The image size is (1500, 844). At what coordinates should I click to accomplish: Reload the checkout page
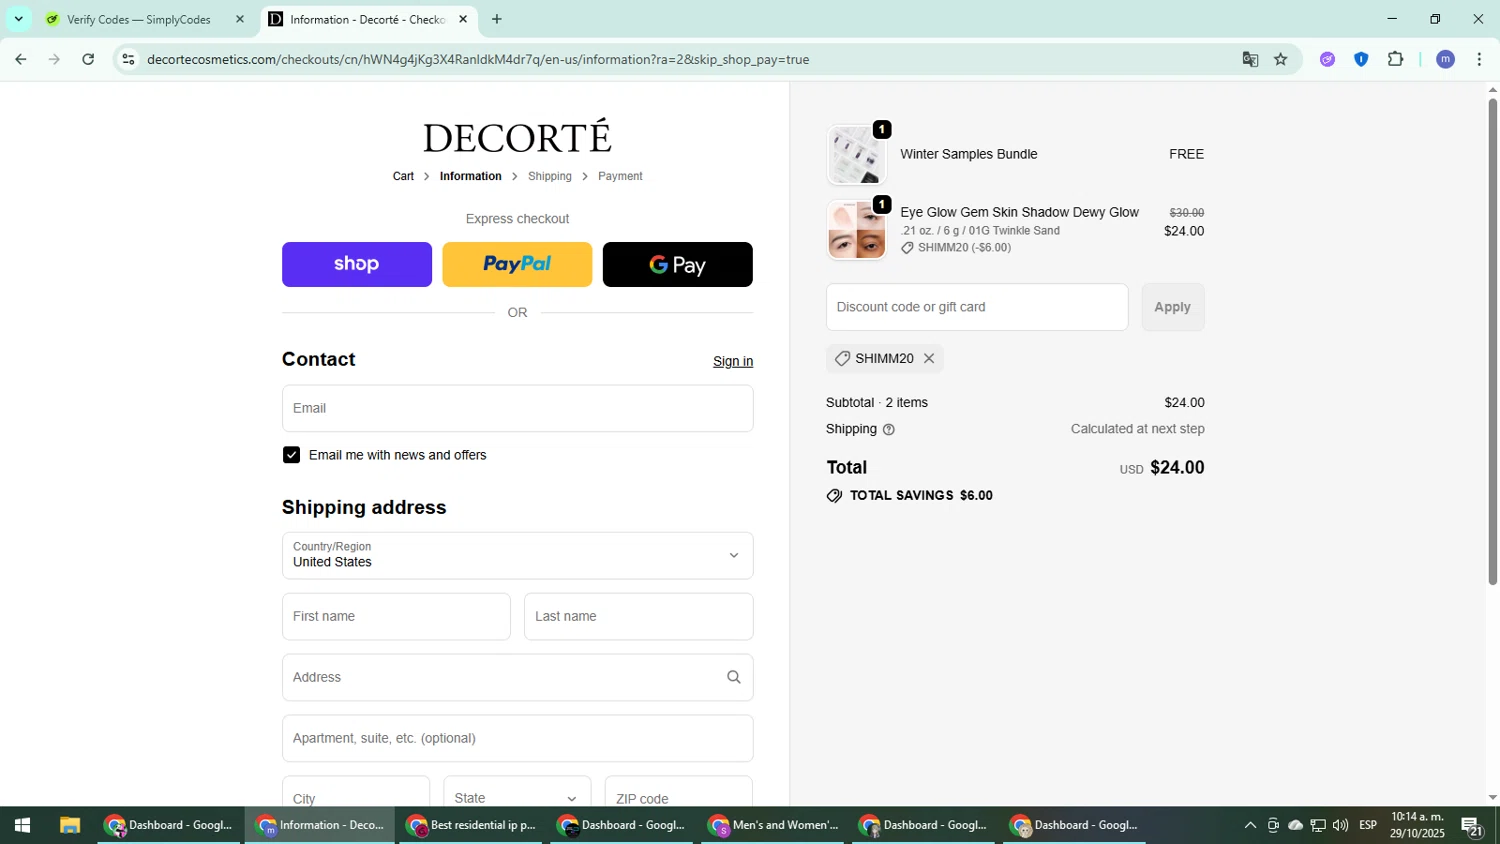[x=88, y=59]
